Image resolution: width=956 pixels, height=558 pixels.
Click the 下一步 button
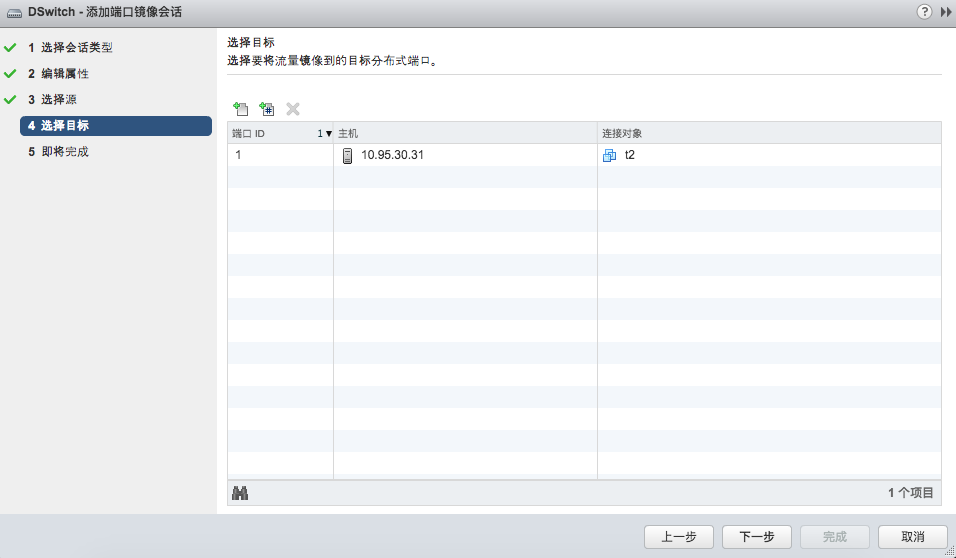[x=757, y=537]
